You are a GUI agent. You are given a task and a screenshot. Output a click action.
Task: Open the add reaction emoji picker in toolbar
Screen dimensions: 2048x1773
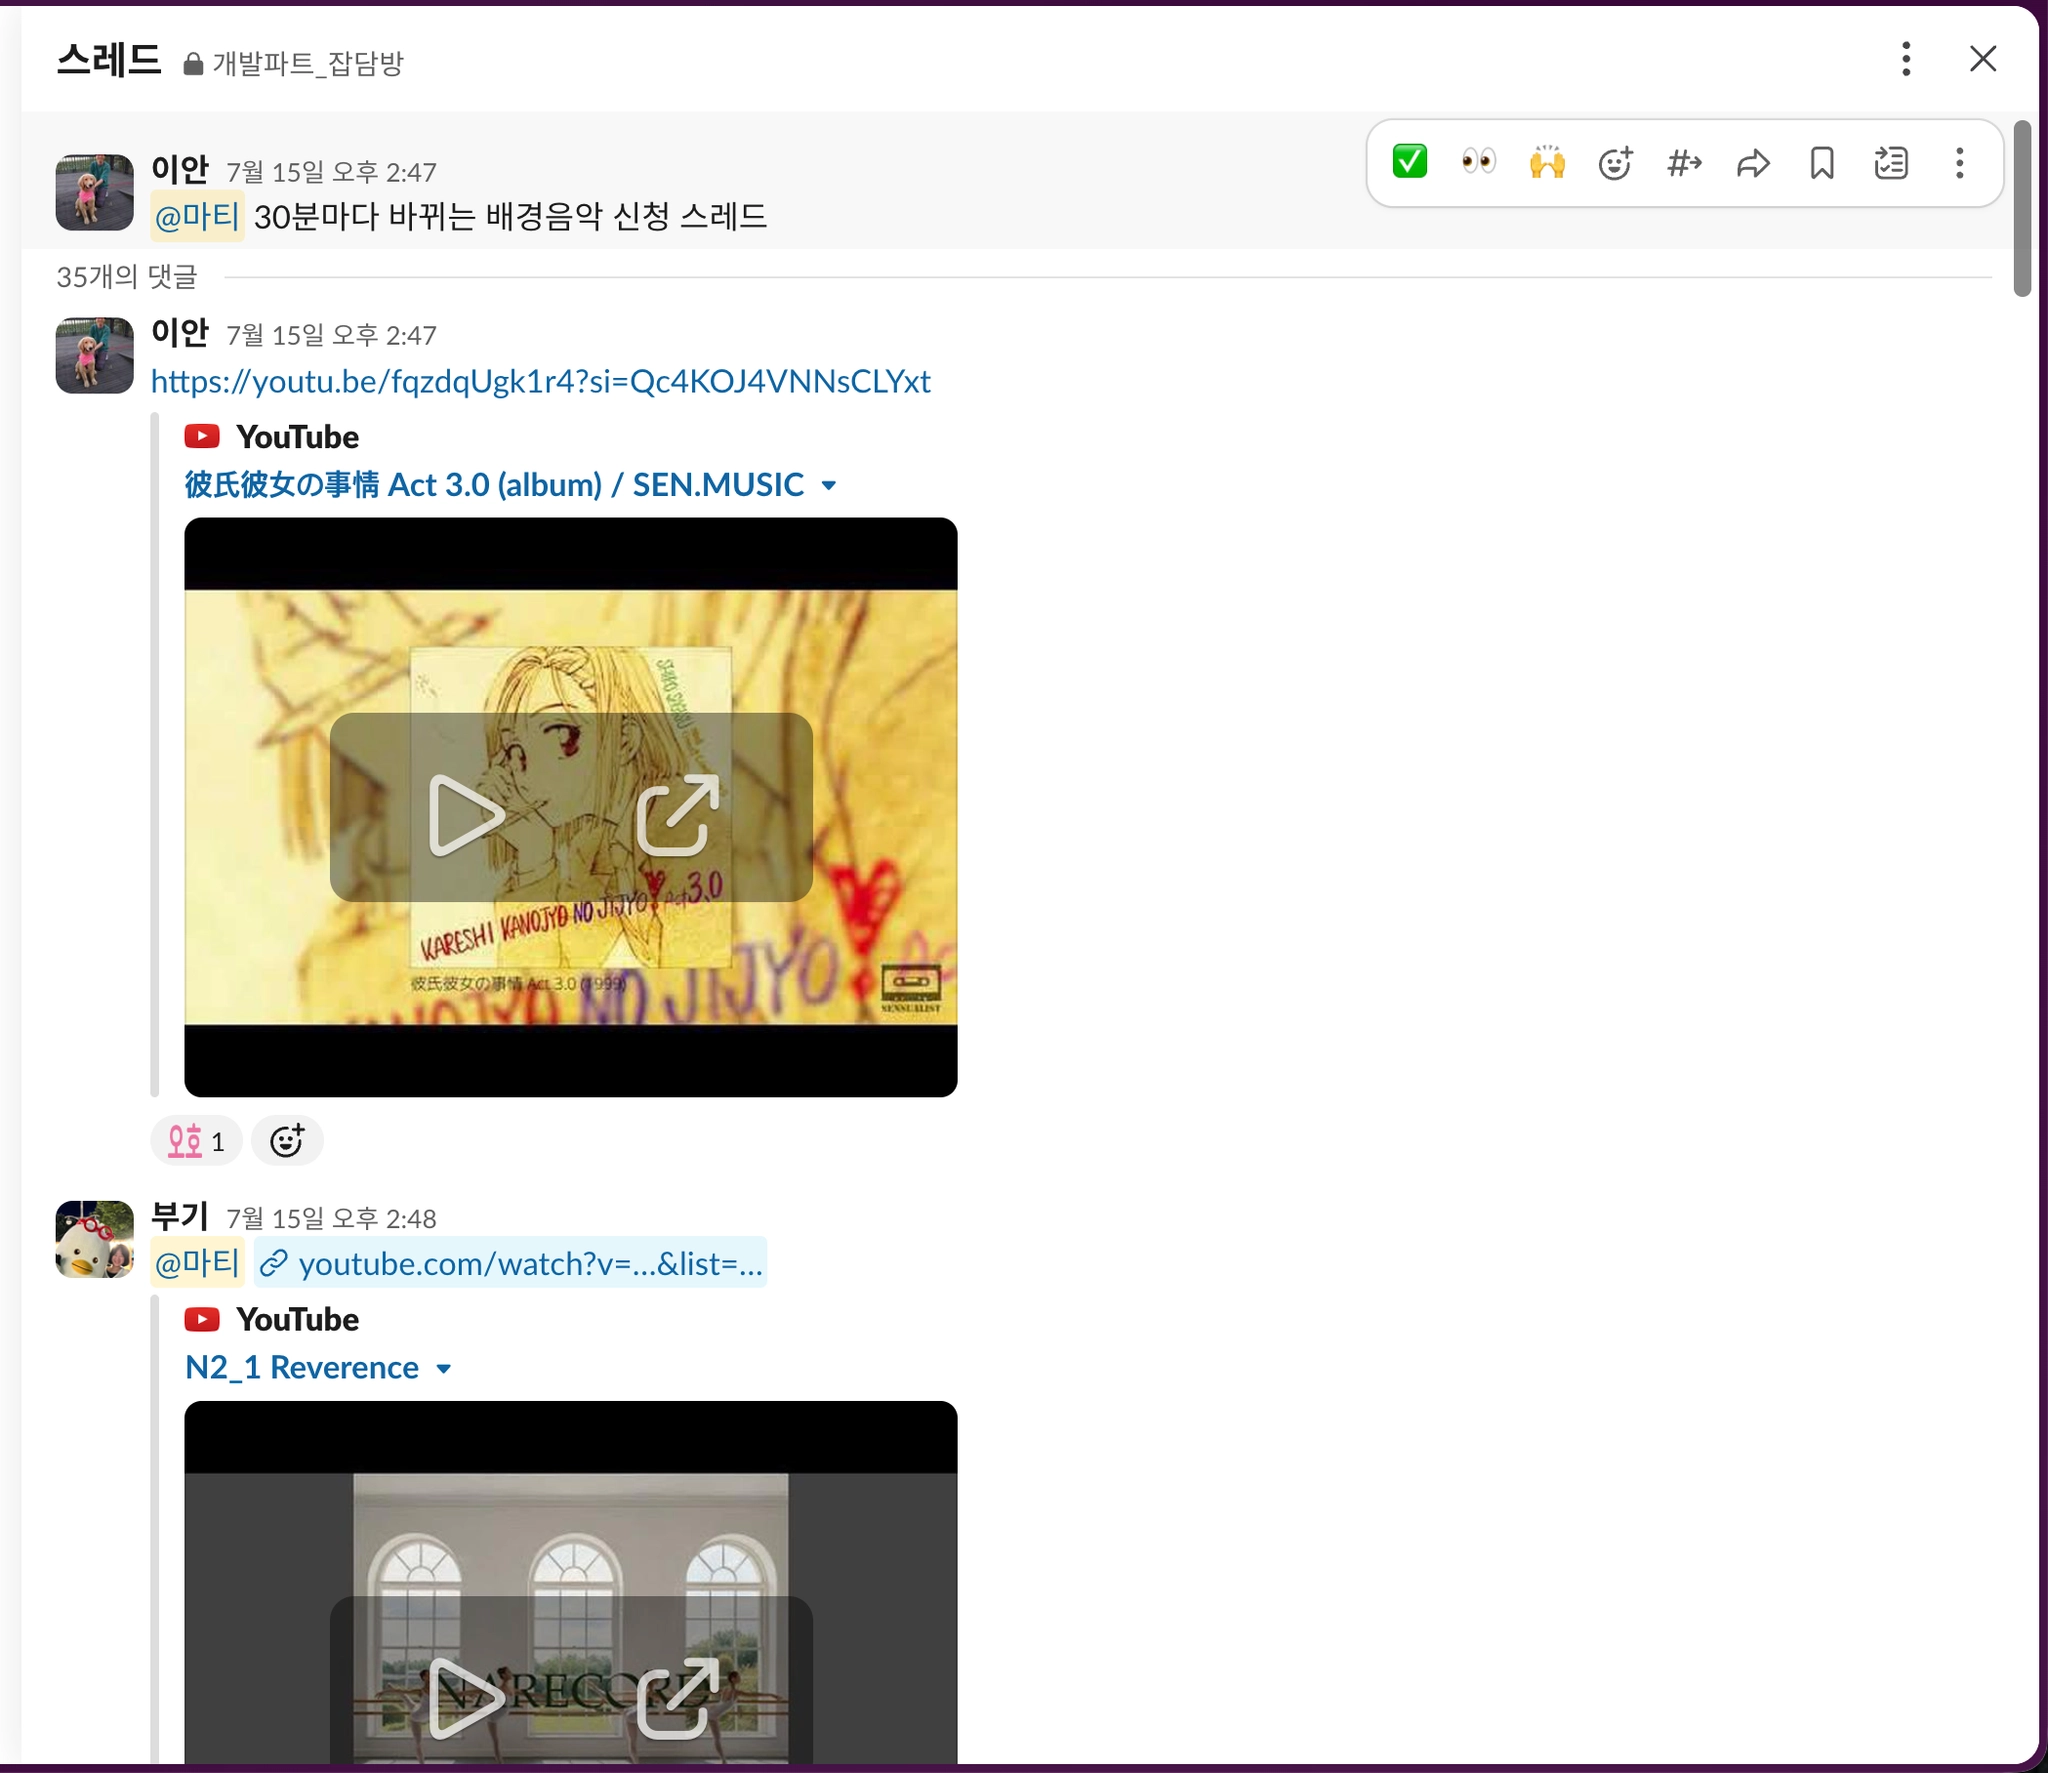pos(1615,162)
